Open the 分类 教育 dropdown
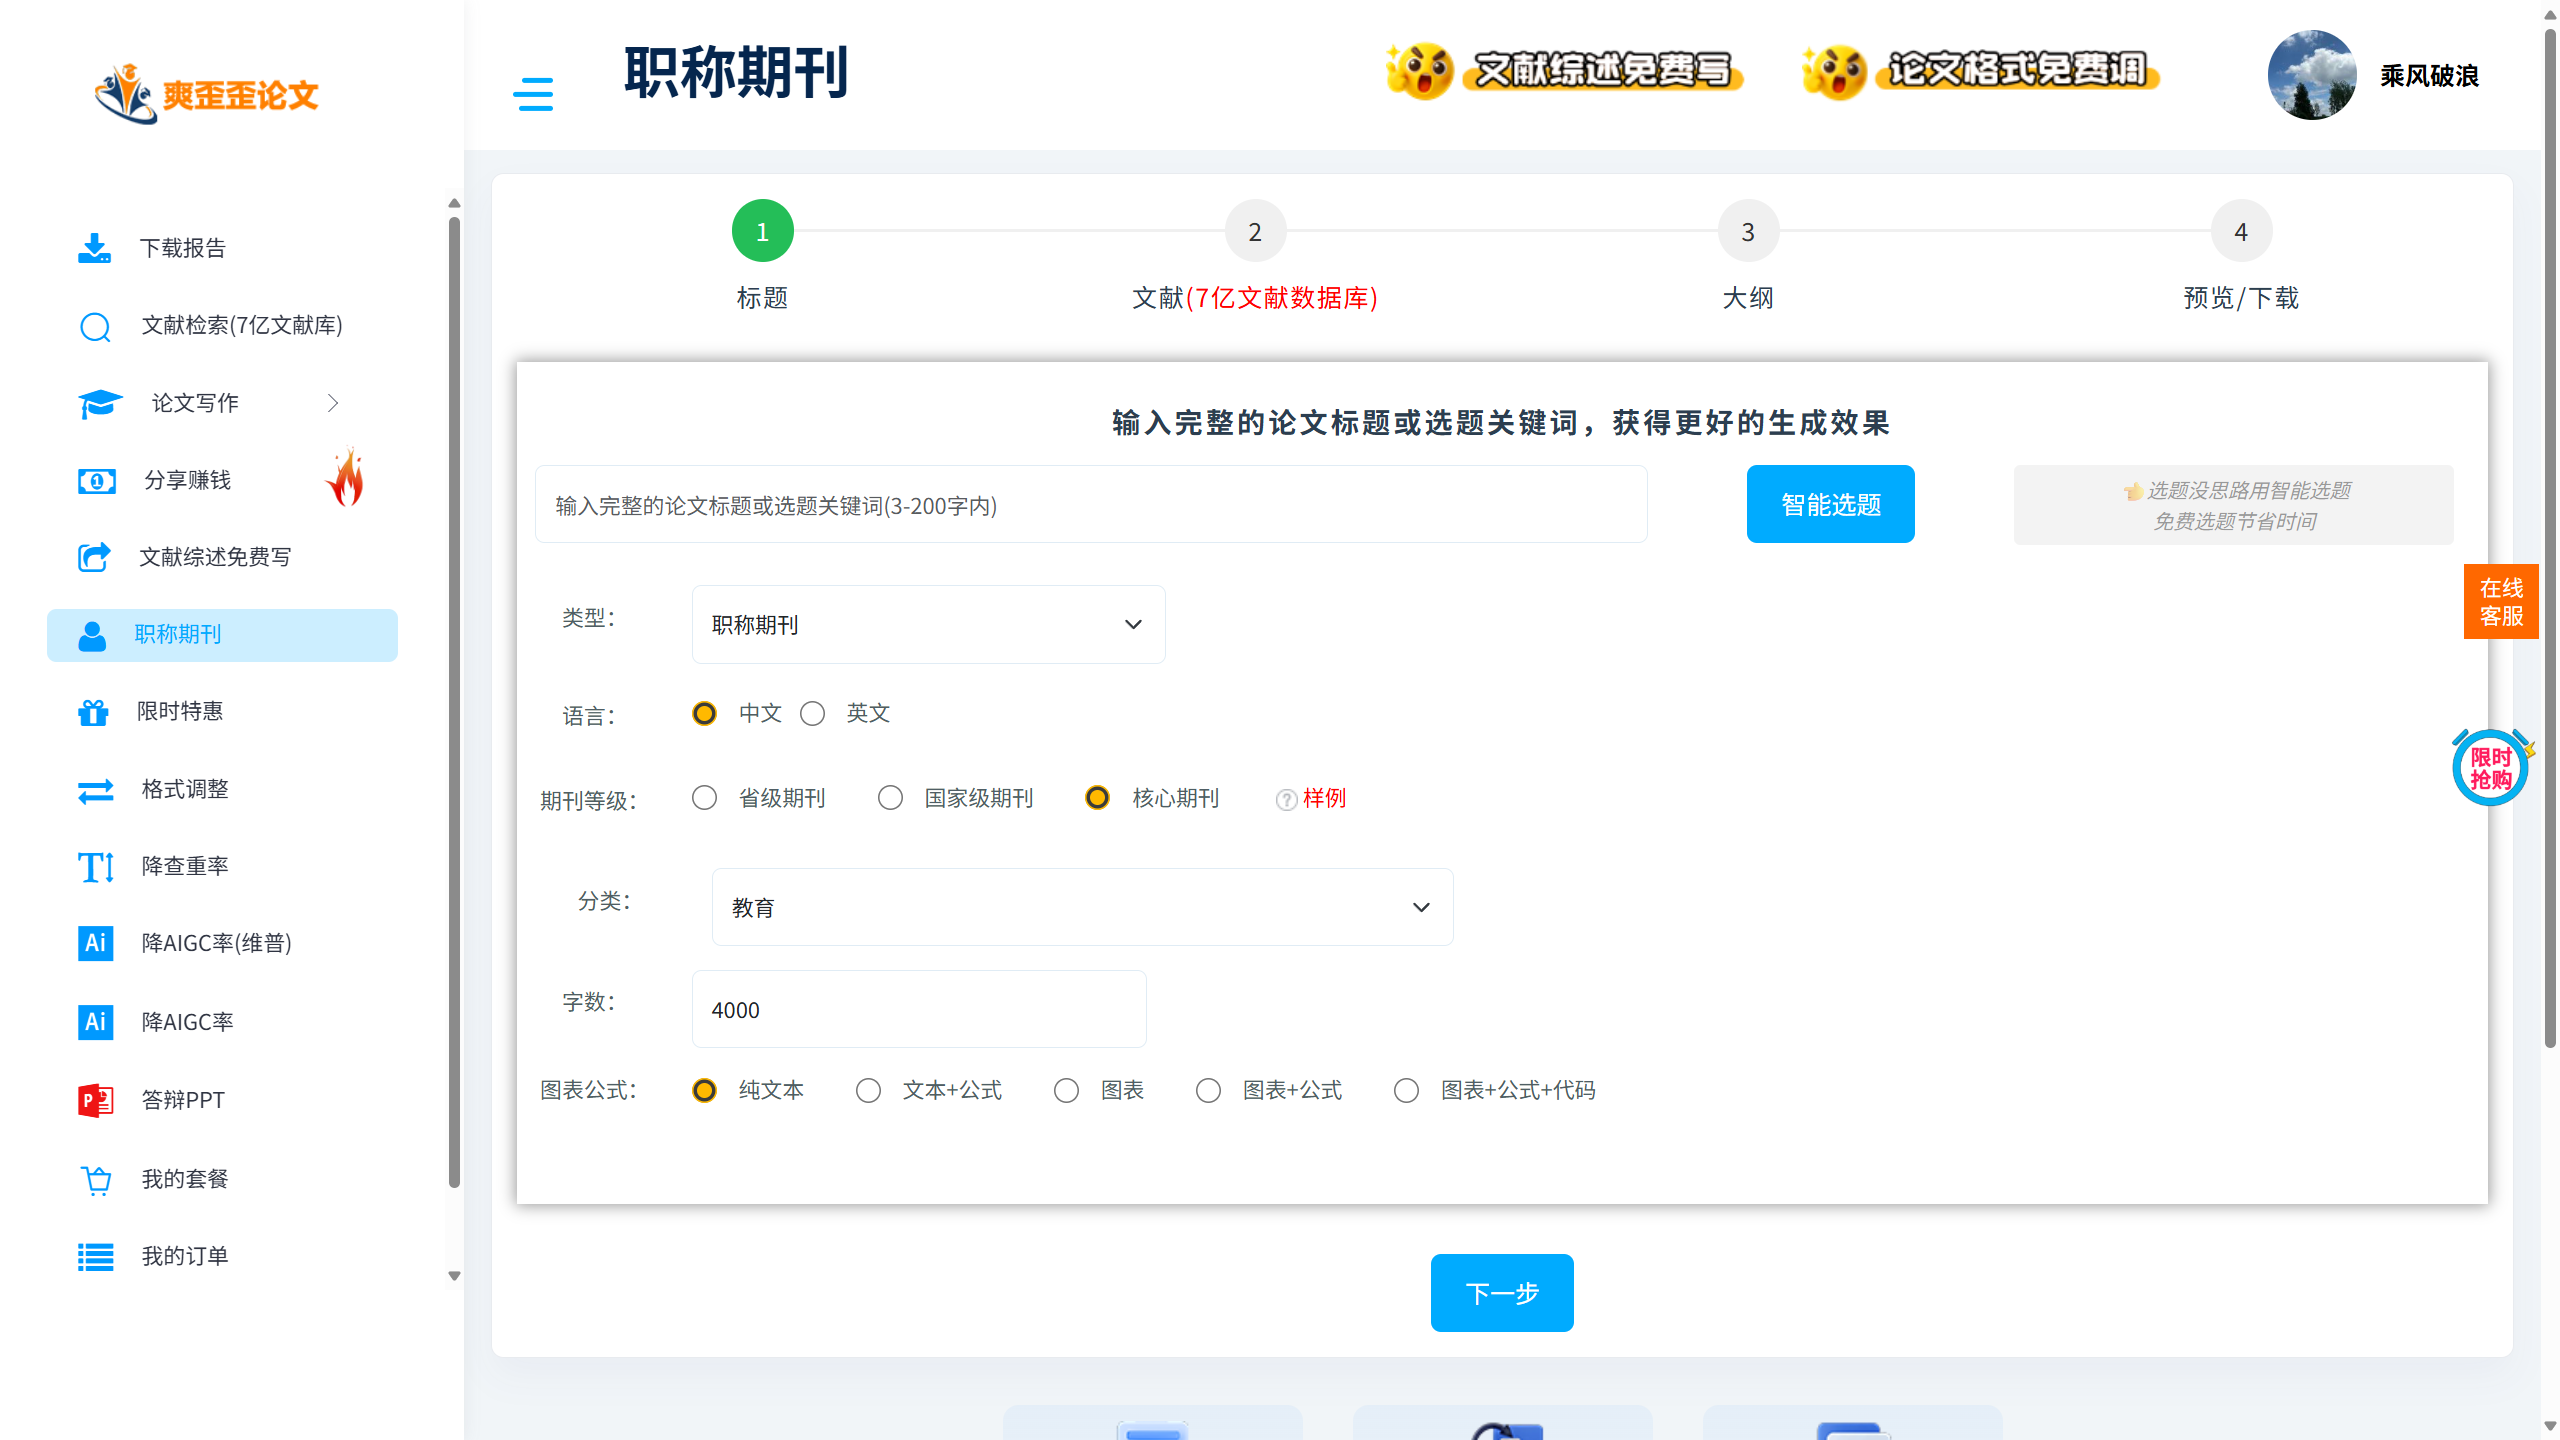The image size is (2560, 1440). (1082, 907)
